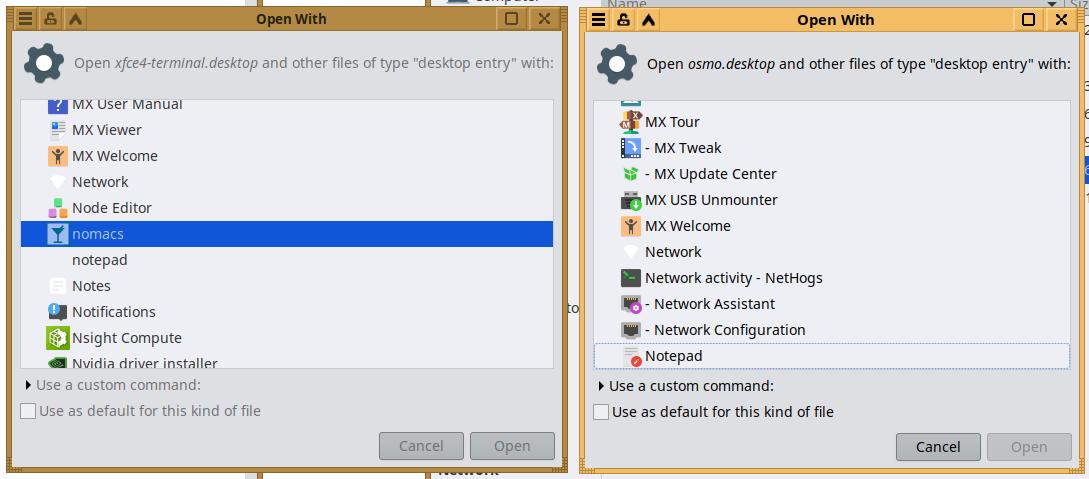Screen dimensions: 1089x479
Task: Pick Network activity - NetHogs entry
Action: coord(733,278)
